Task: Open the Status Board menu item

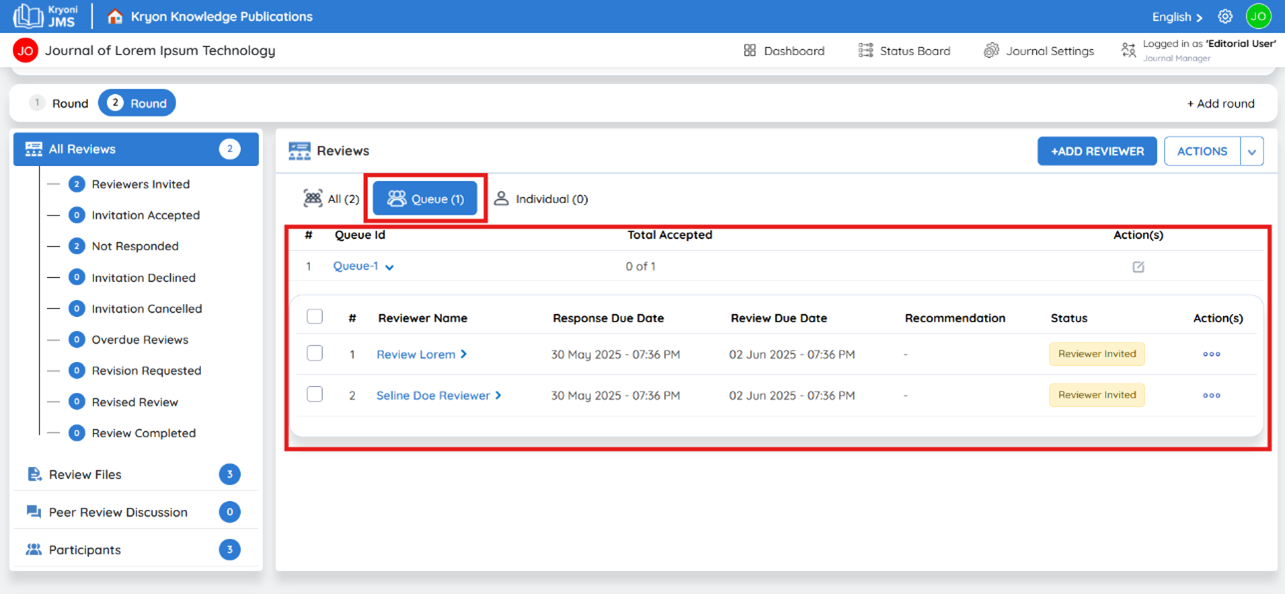Action: 904,51
